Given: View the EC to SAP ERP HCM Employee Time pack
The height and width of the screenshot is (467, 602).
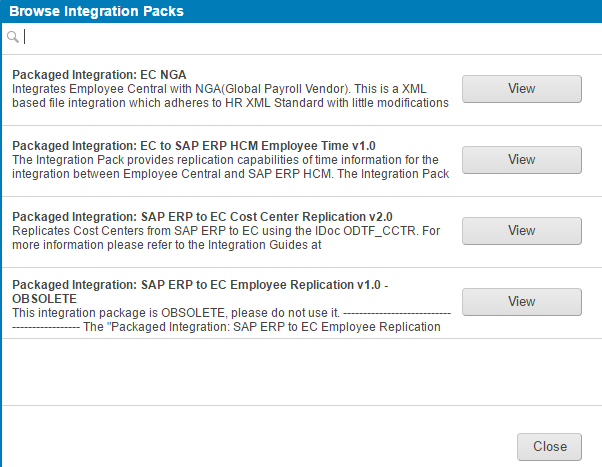Looking at the screenshot, I should pos(521,160).
